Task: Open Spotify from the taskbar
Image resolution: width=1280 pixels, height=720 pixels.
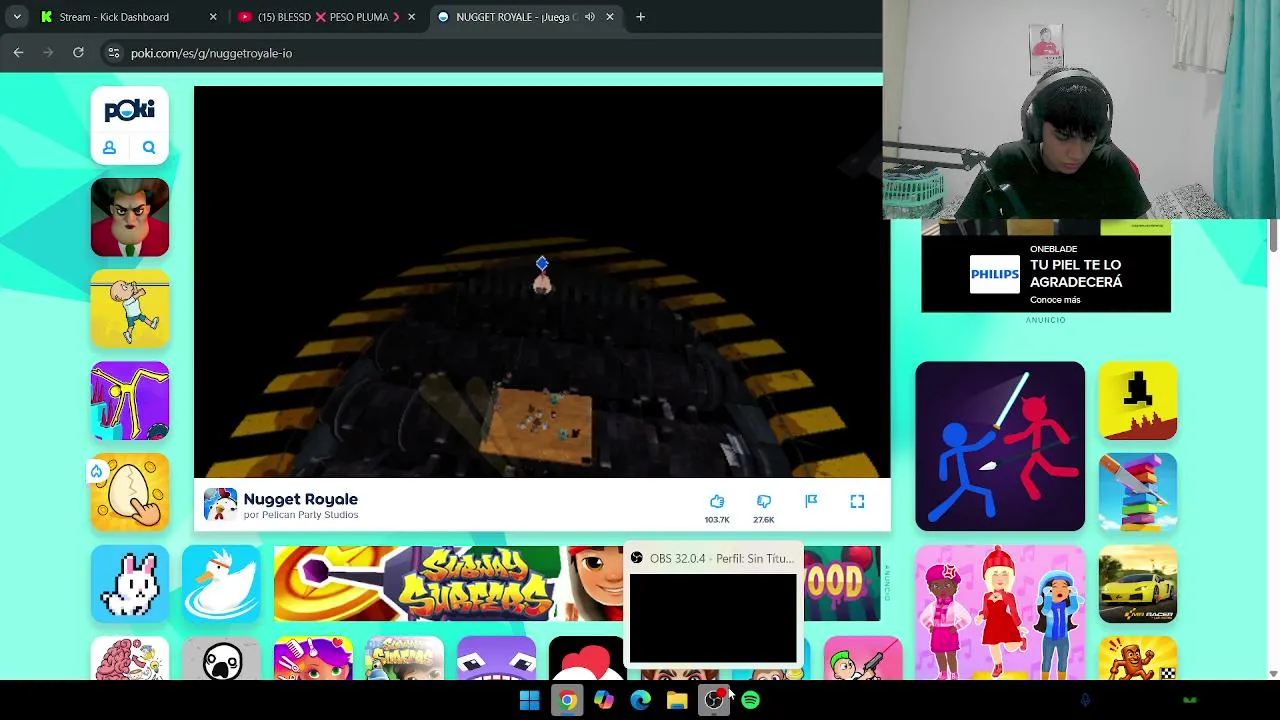Action: (x=751, y=701)
